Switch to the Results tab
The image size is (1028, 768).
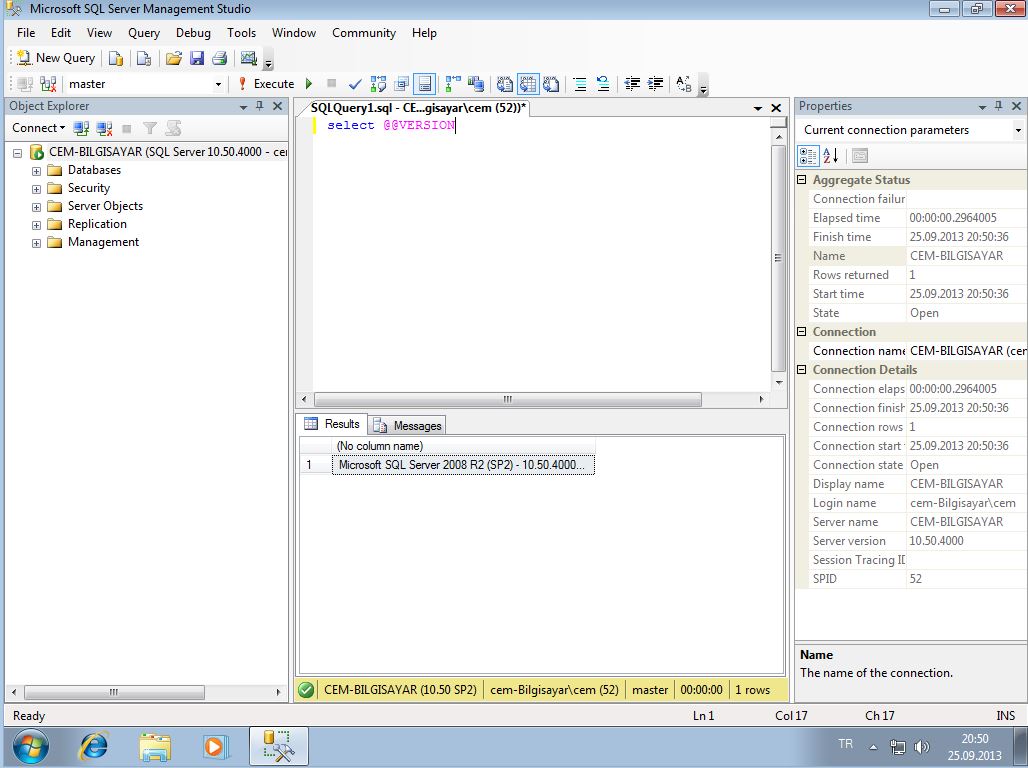coord(332,424)
